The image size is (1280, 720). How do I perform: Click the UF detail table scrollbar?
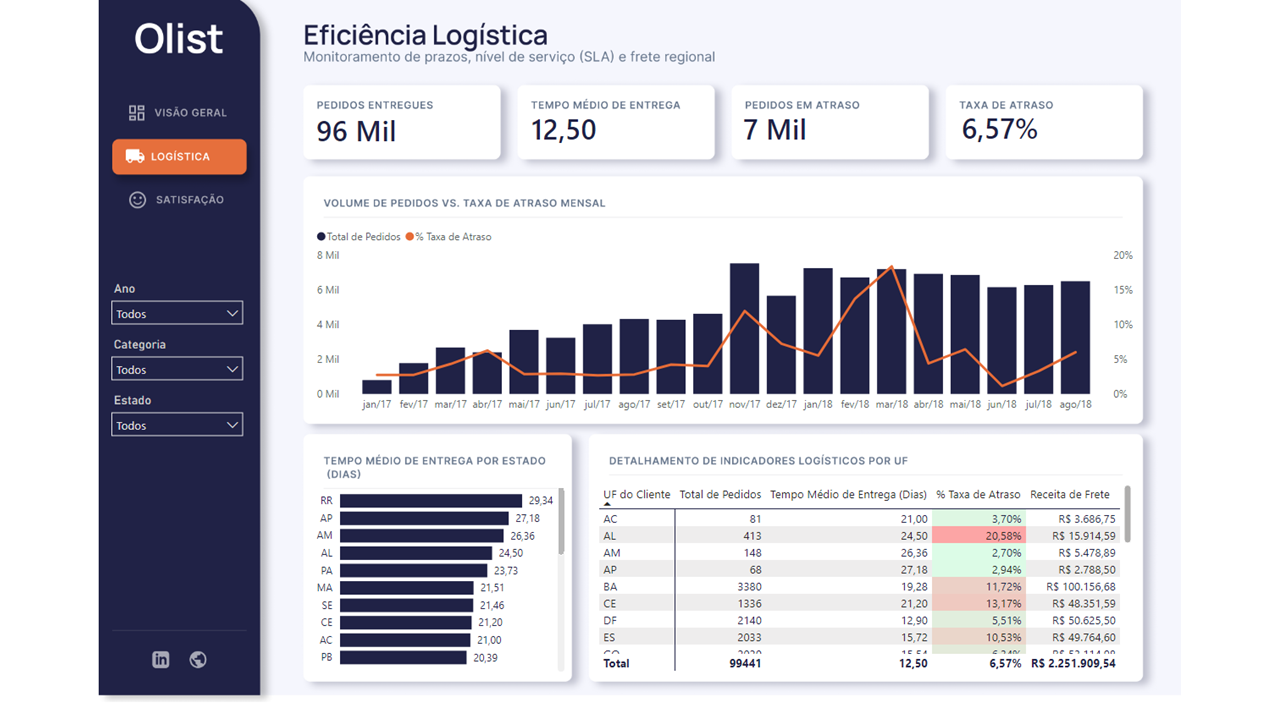click(x=1128, y=514)
